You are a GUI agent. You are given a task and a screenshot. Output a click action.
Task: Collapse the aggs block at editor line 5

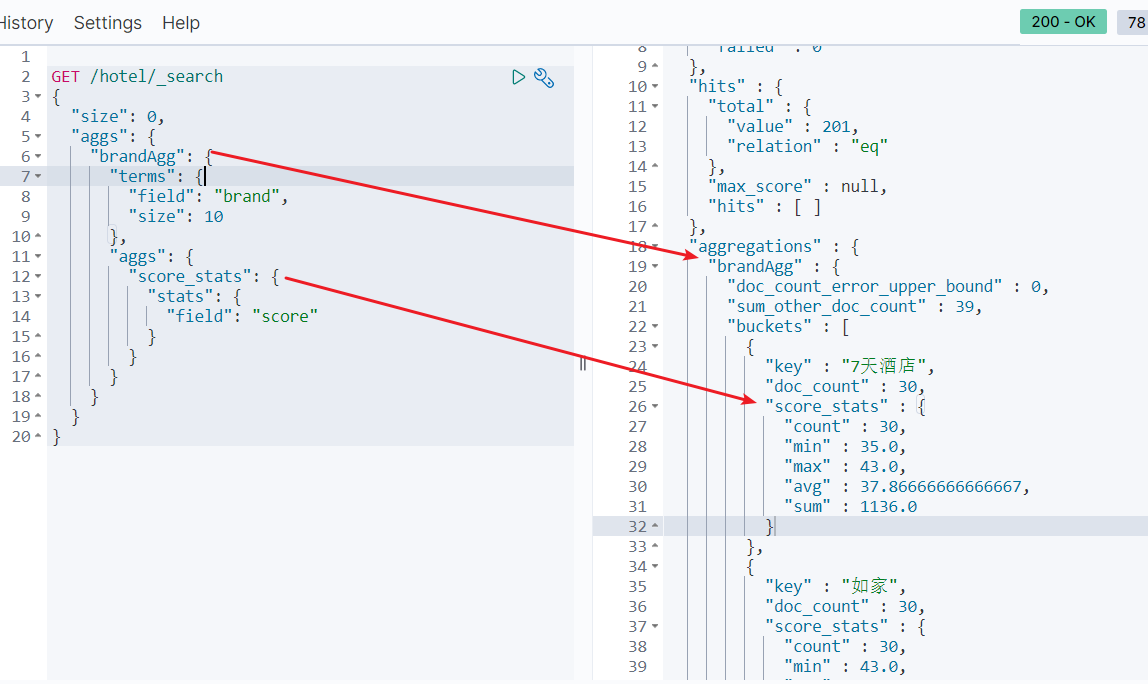(x=38, y=137)
